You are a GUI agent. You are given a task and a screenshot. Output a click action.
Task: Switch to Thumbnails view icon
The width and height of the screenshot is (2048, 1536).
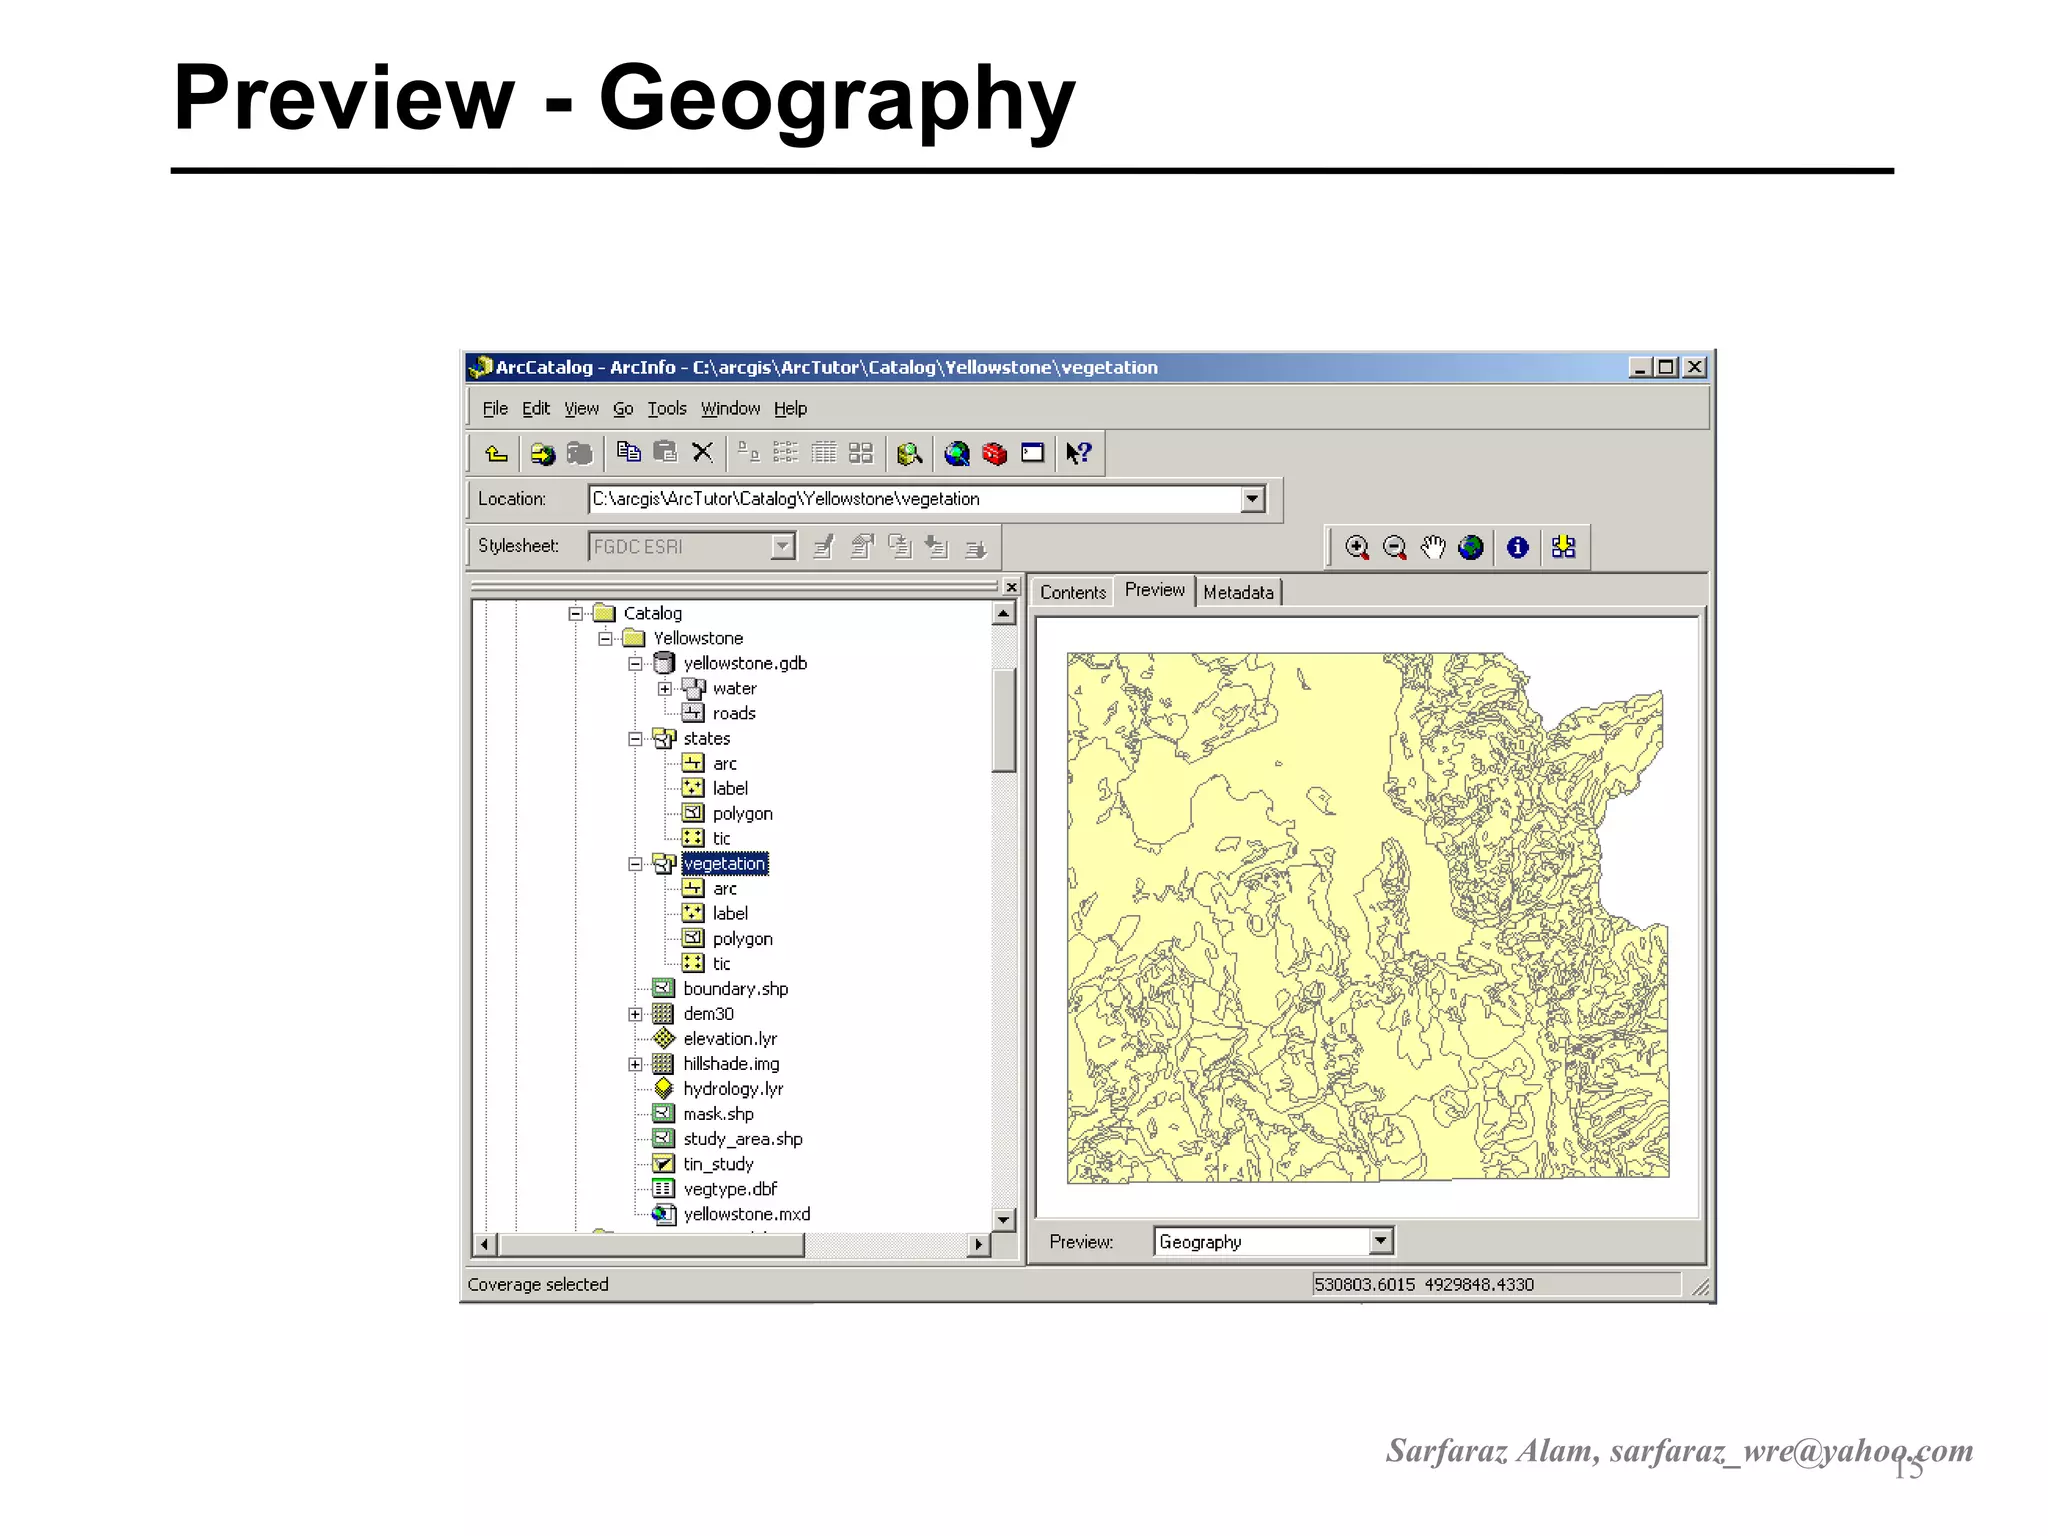(861, 453)
